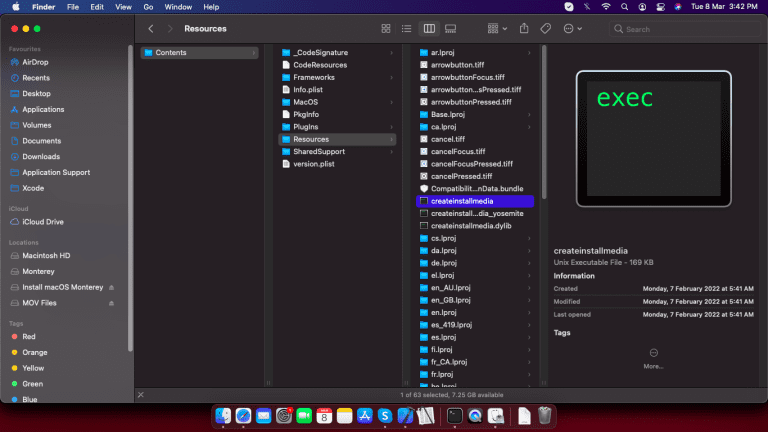This screenshot has width=768, height=432.
Task: Open the action (ellipsis) menu dropdown
Action: point(573,29)
